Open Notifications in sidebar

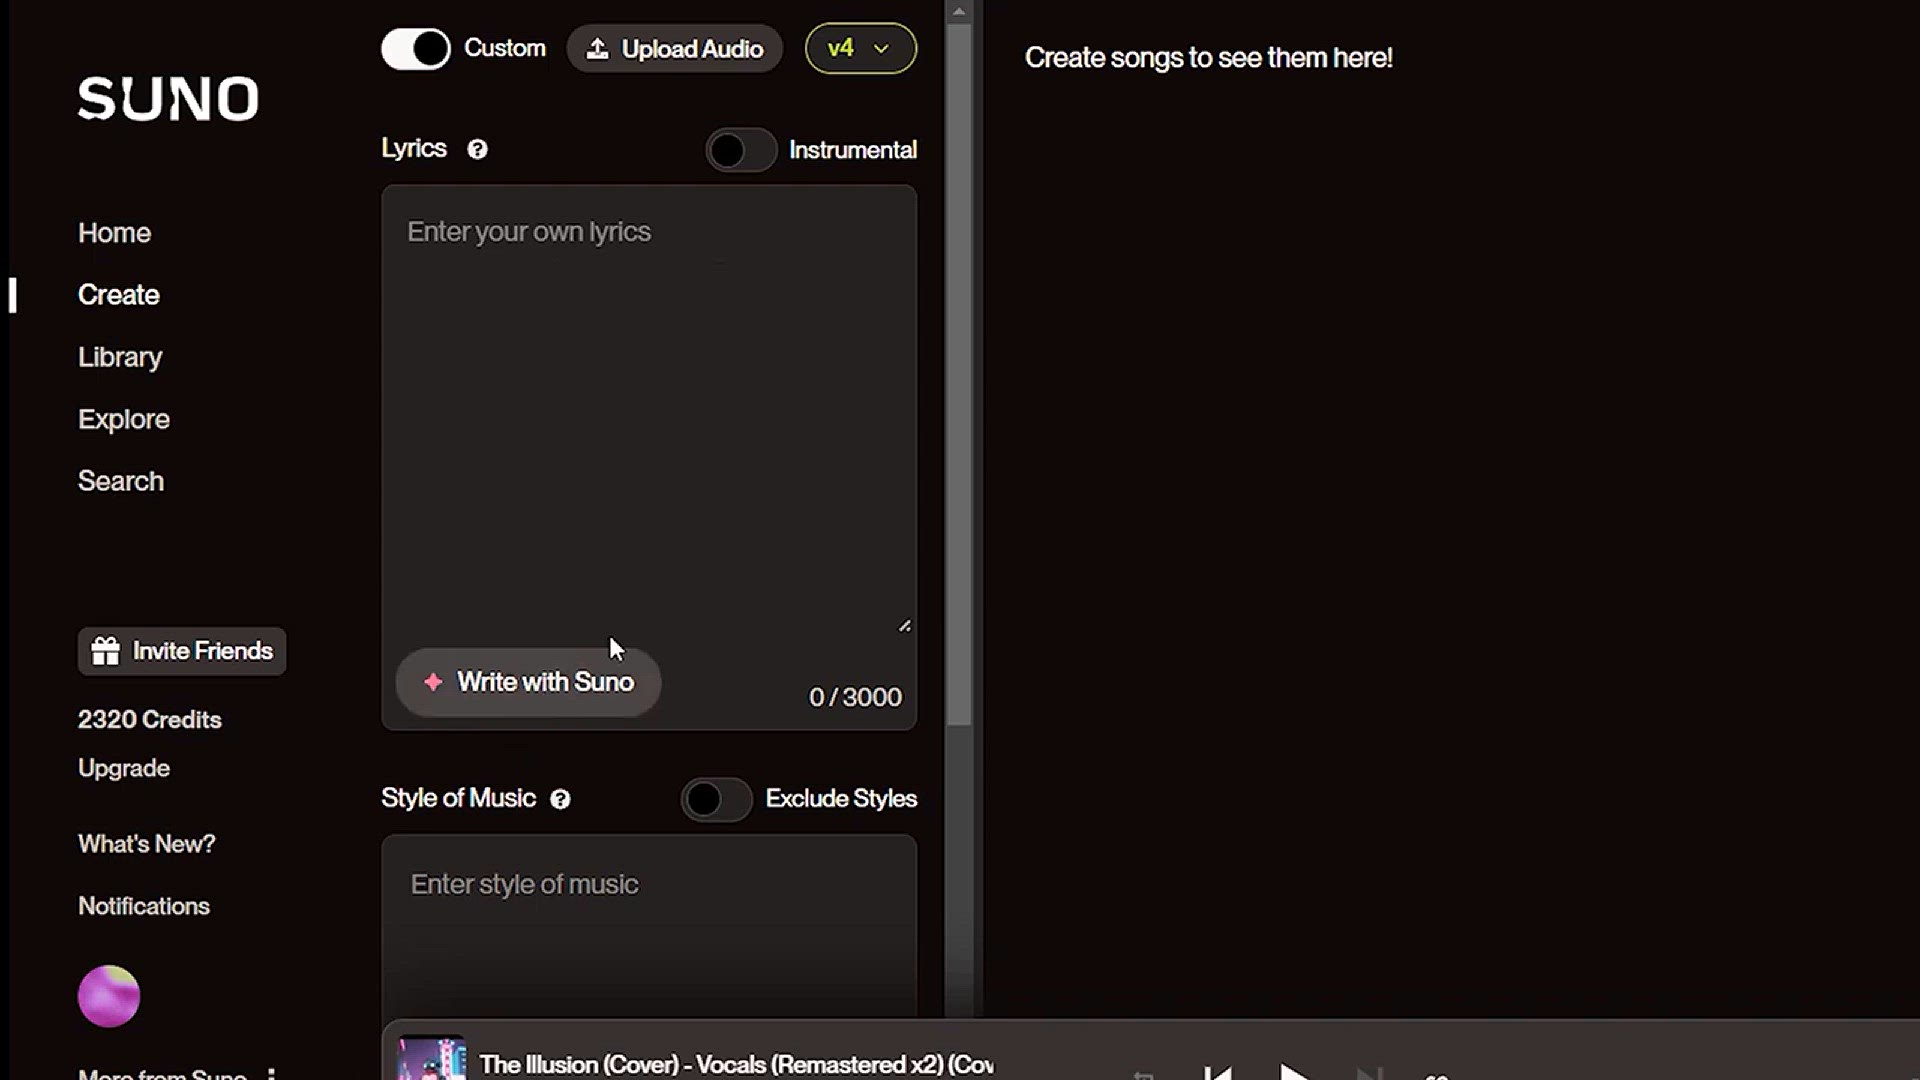tap(144, 906)
